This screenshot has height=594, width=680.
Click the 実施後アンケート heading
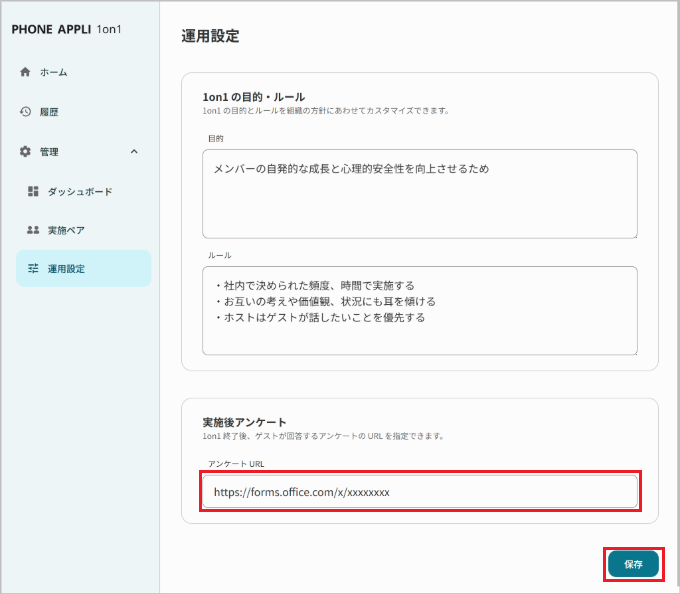pyautogui.click(x=245, y=422)
